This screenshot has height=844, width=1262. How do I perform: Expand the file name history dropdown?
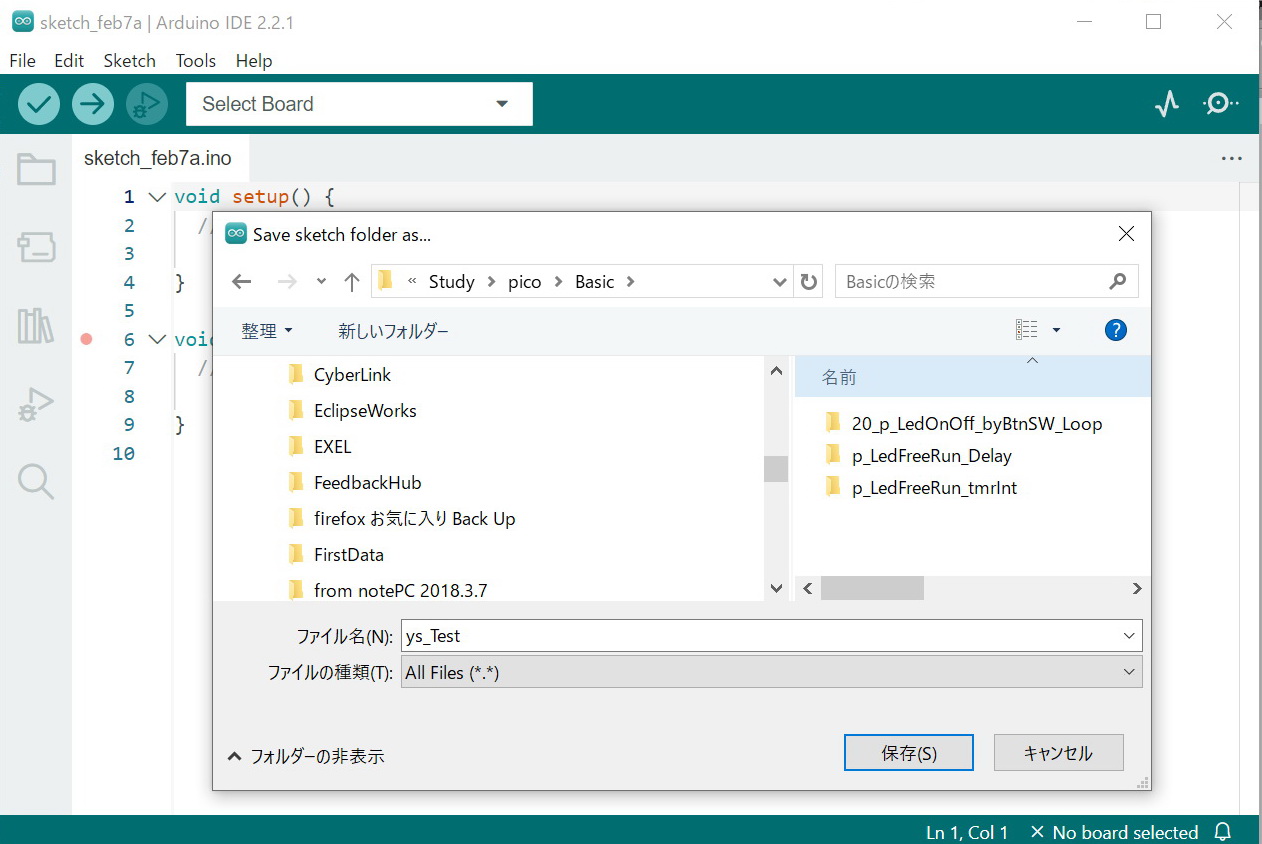point(1129,636)
